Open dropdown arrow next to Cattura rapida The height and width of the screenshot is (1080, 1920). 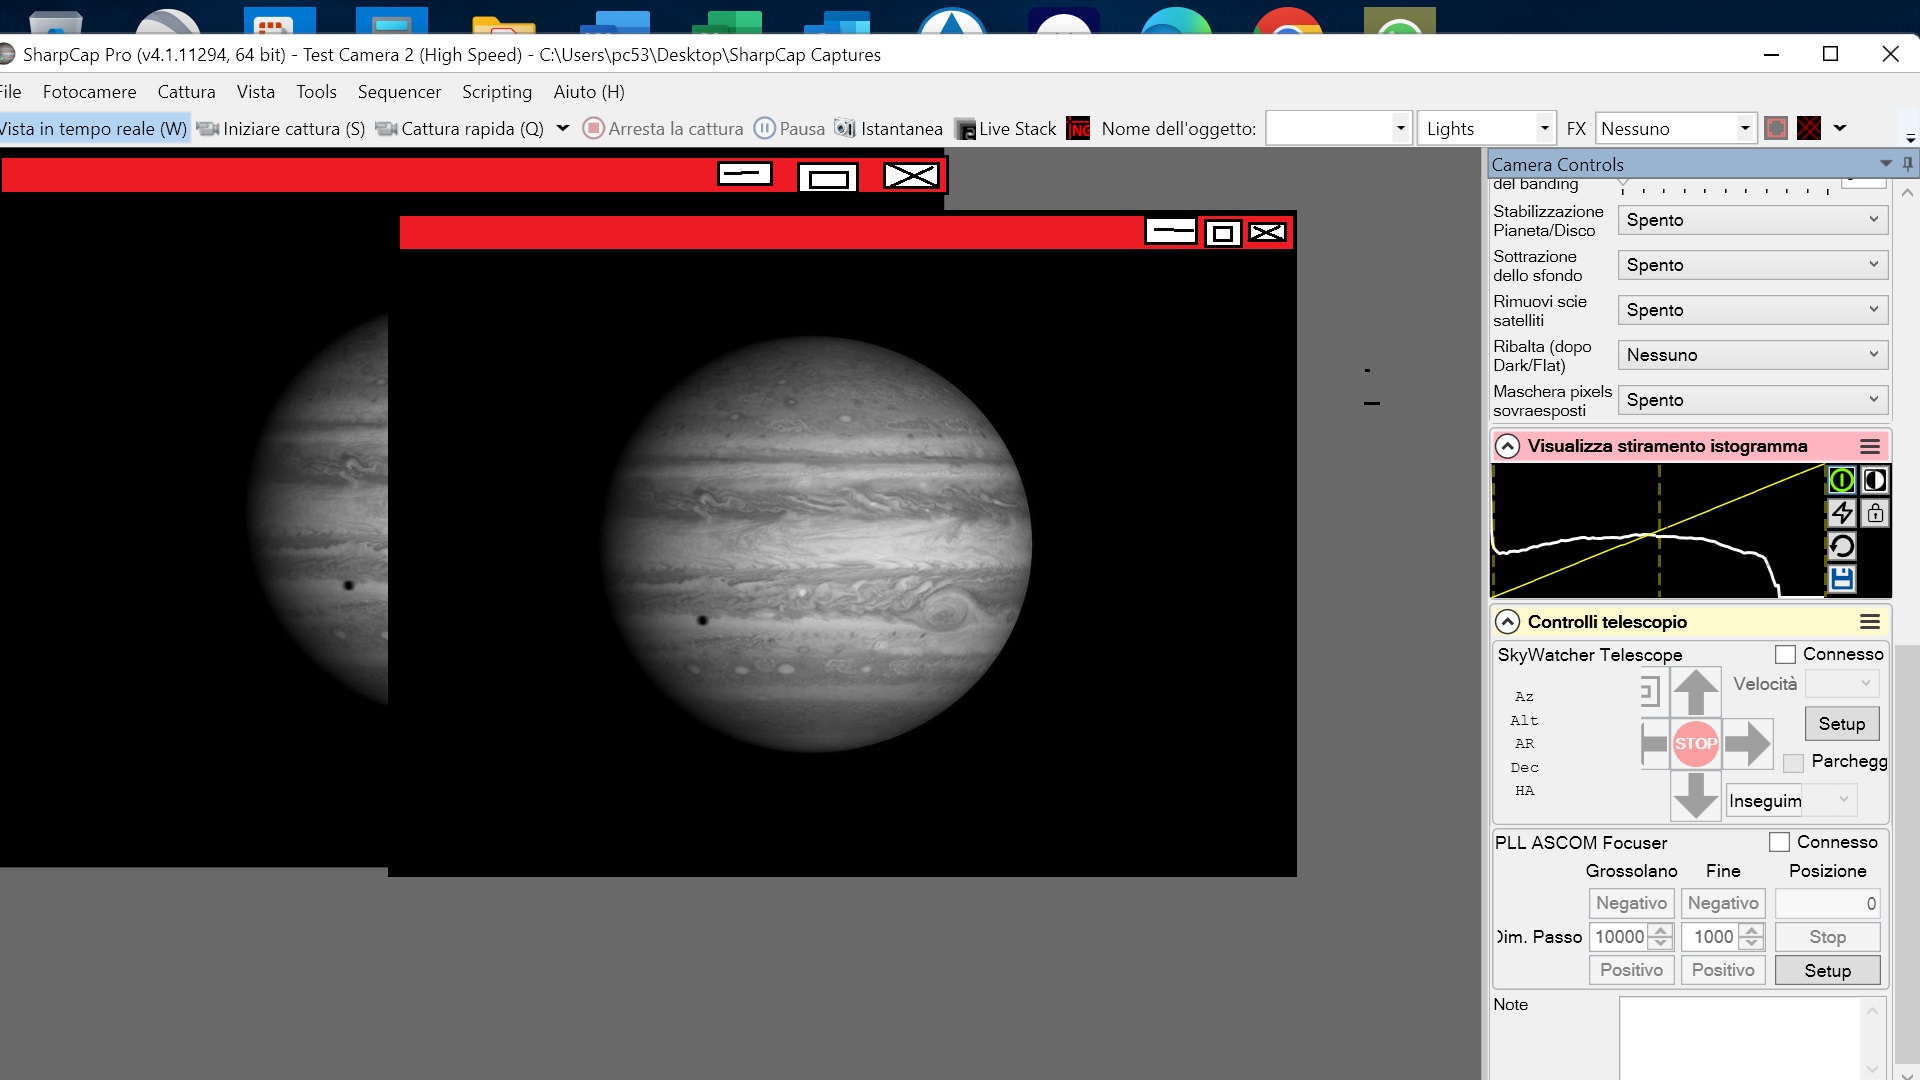tap(562, 128)
